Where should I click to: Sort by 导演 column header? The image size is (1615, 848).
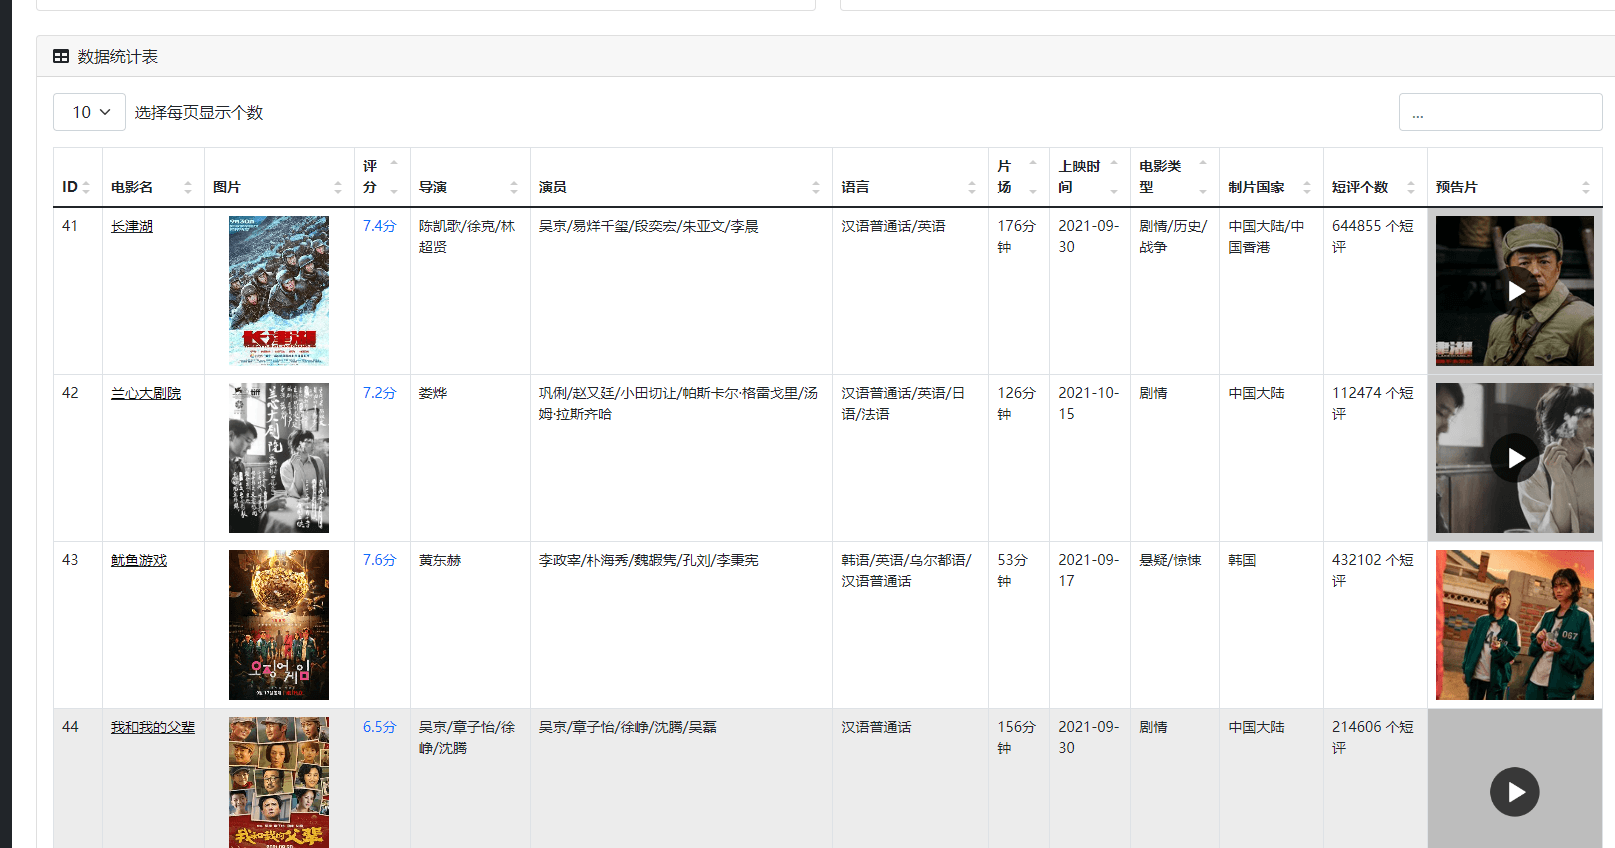[470, 178]
